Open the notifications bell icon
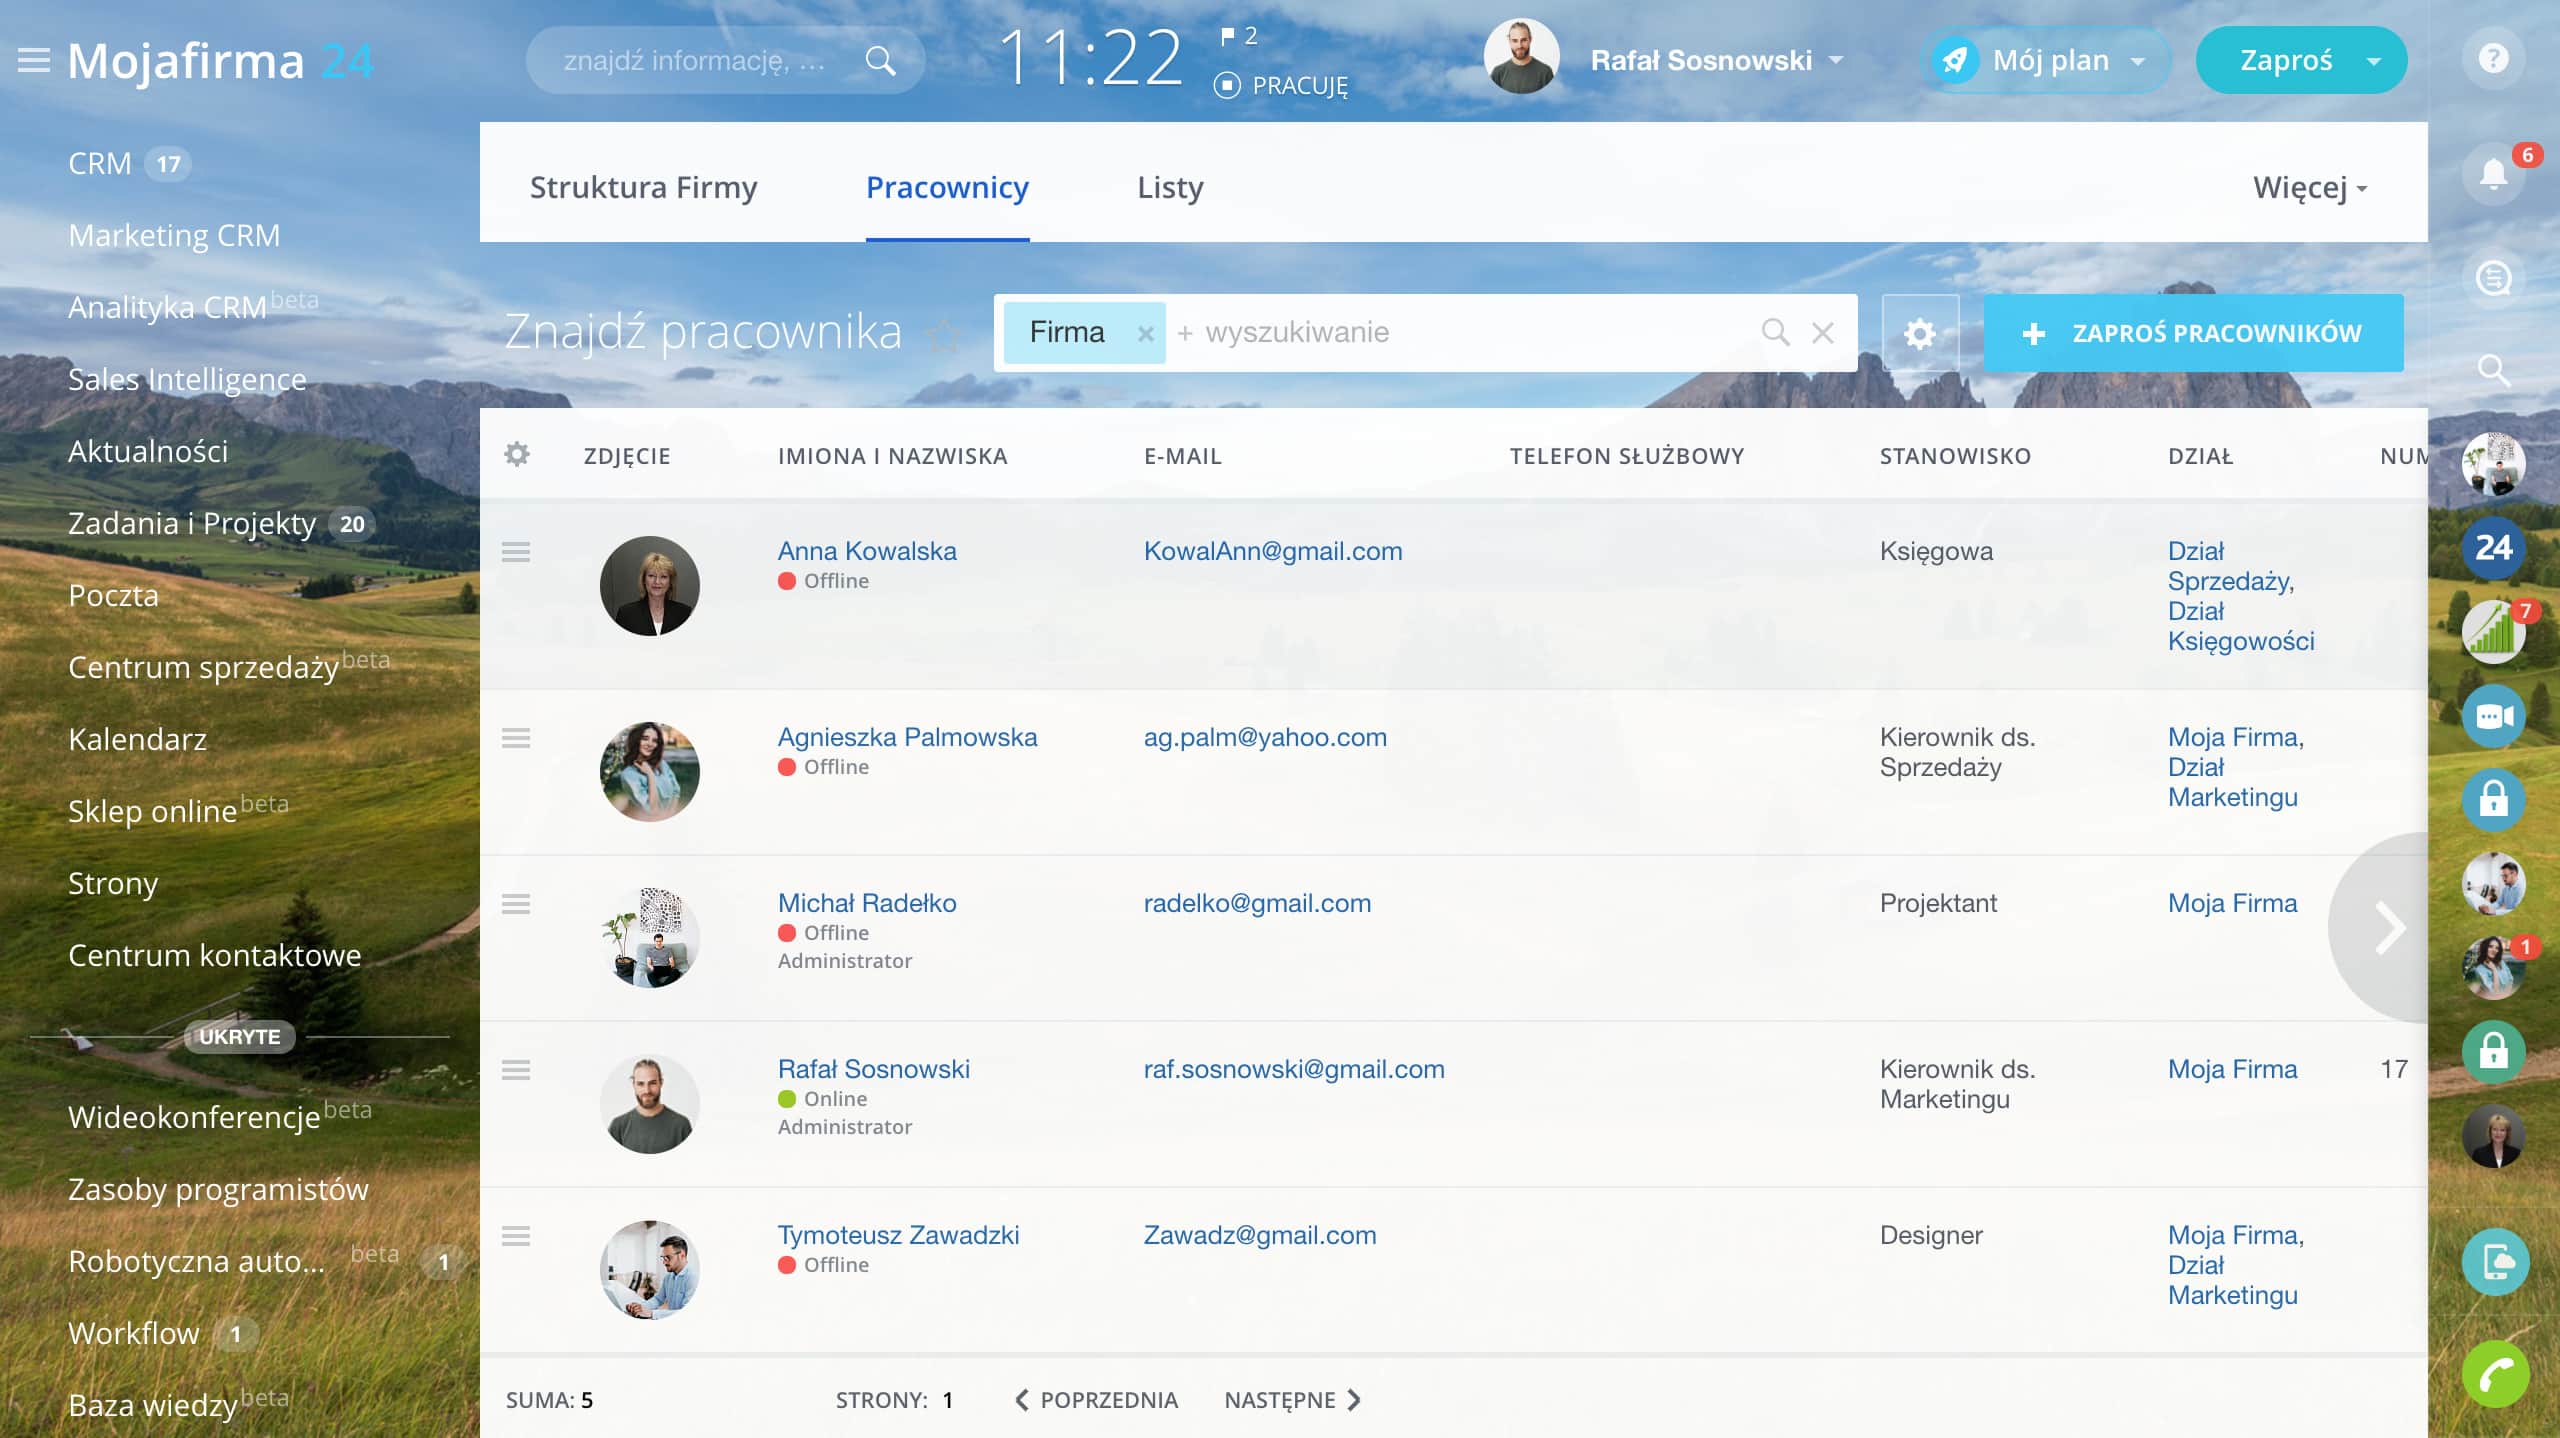This screenshot has width=2560, height=1438. 2493,174
